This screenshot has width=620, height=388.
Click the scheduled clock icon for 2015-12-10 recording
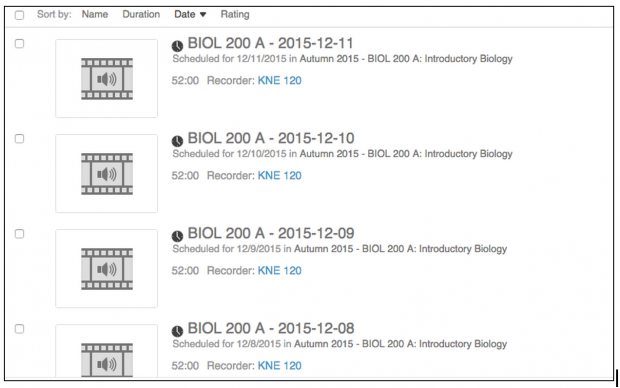tap(177, 141)
